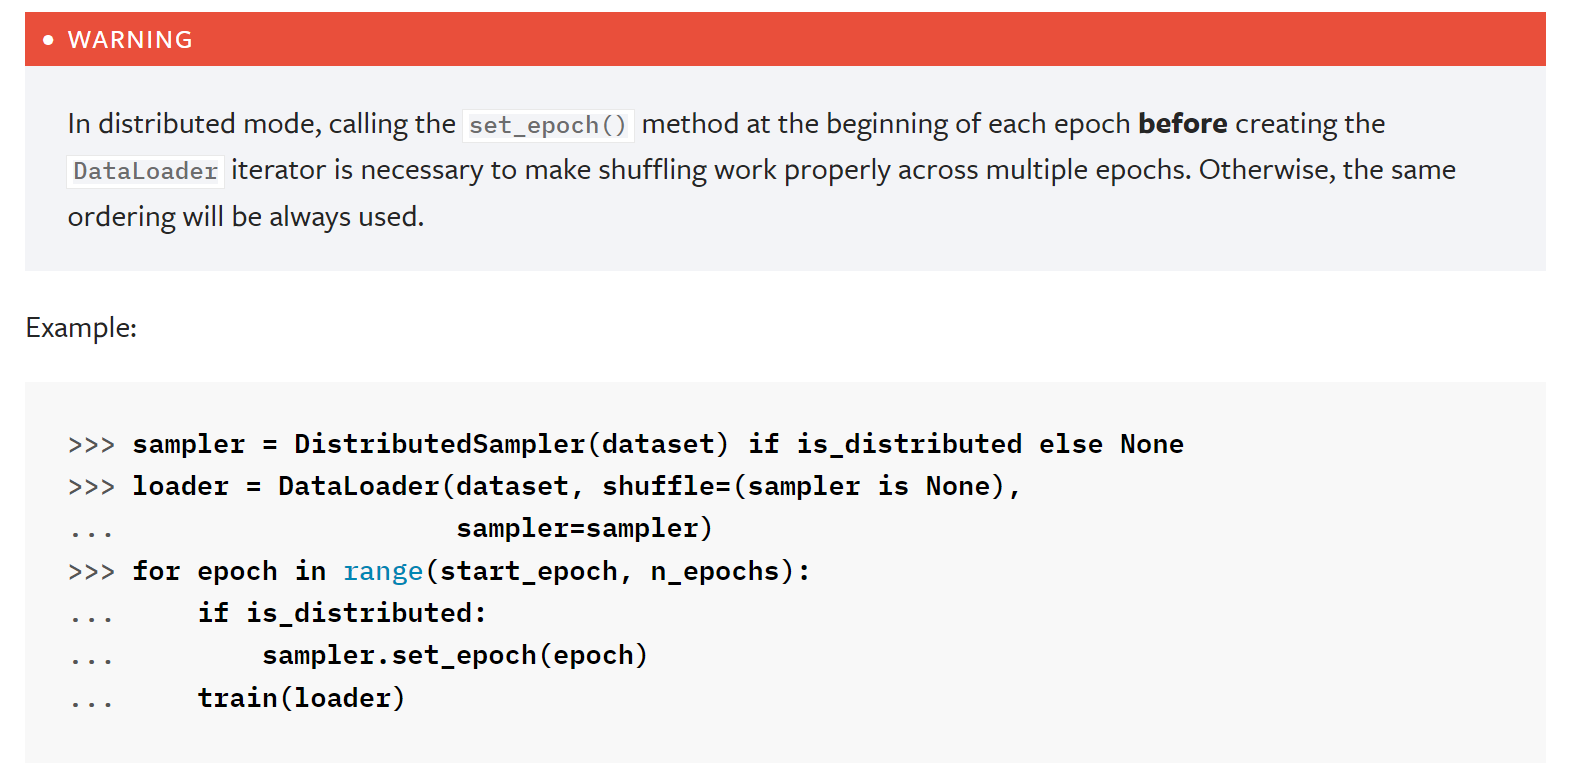
Task: Click the text "ordering will be always used."
Action: coord(246,217)
